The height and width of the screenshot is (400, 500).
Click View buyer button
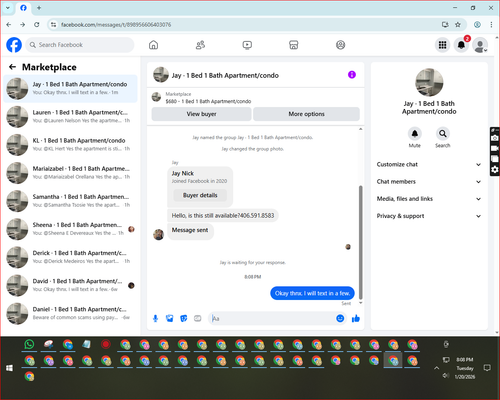[201, 114]
